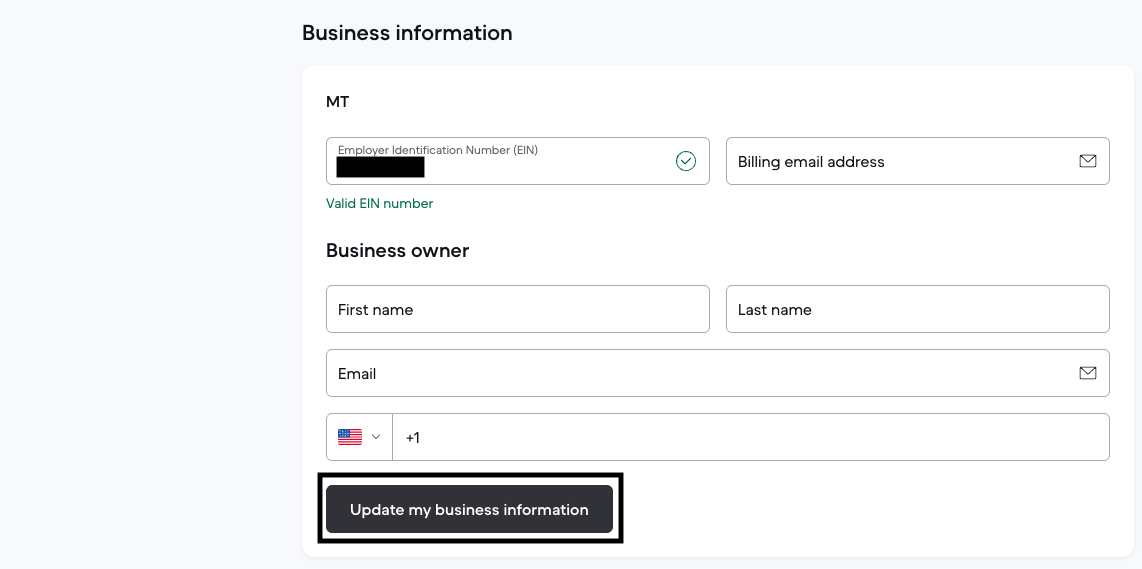Click the United States flag icon

coord(349,437)
